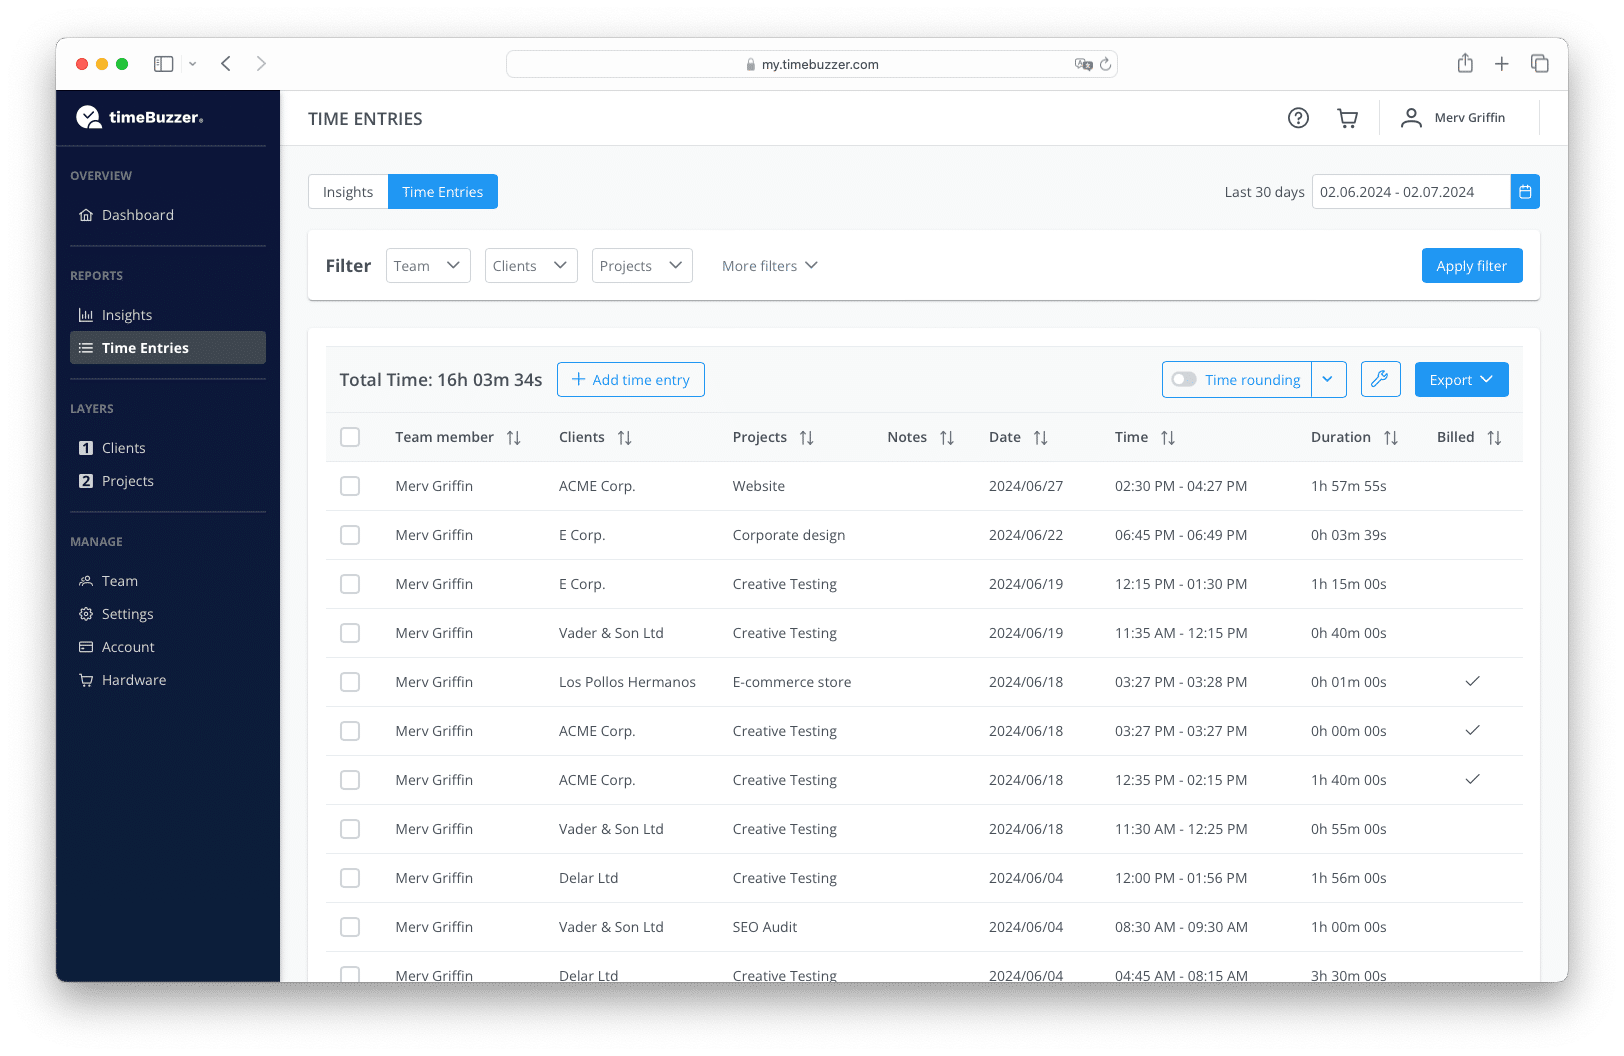The height and width of the screenshot is (1056, 1624).
Task: Open Clients under the Layers section
Action: (x=122, y=447)
